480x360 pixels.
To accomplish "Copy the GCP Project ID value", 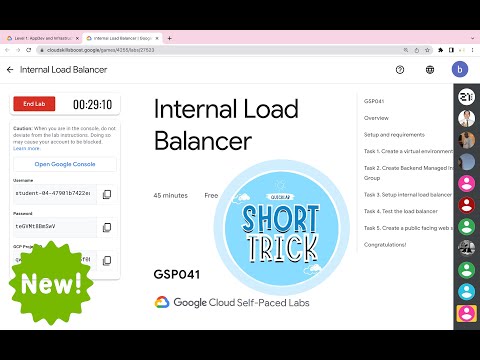I will tap(107, 260).
